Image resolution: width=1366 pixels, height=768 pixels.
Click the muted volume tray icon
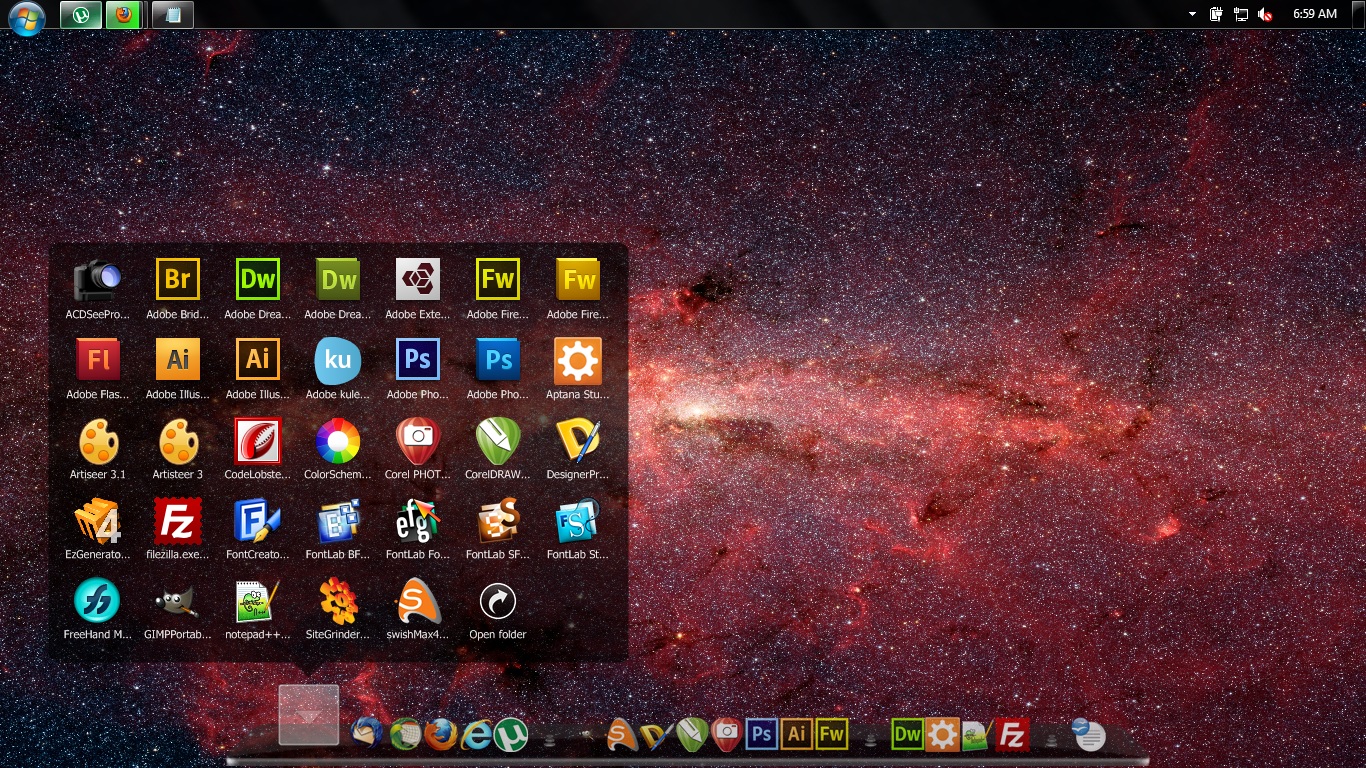point(1265,14)
